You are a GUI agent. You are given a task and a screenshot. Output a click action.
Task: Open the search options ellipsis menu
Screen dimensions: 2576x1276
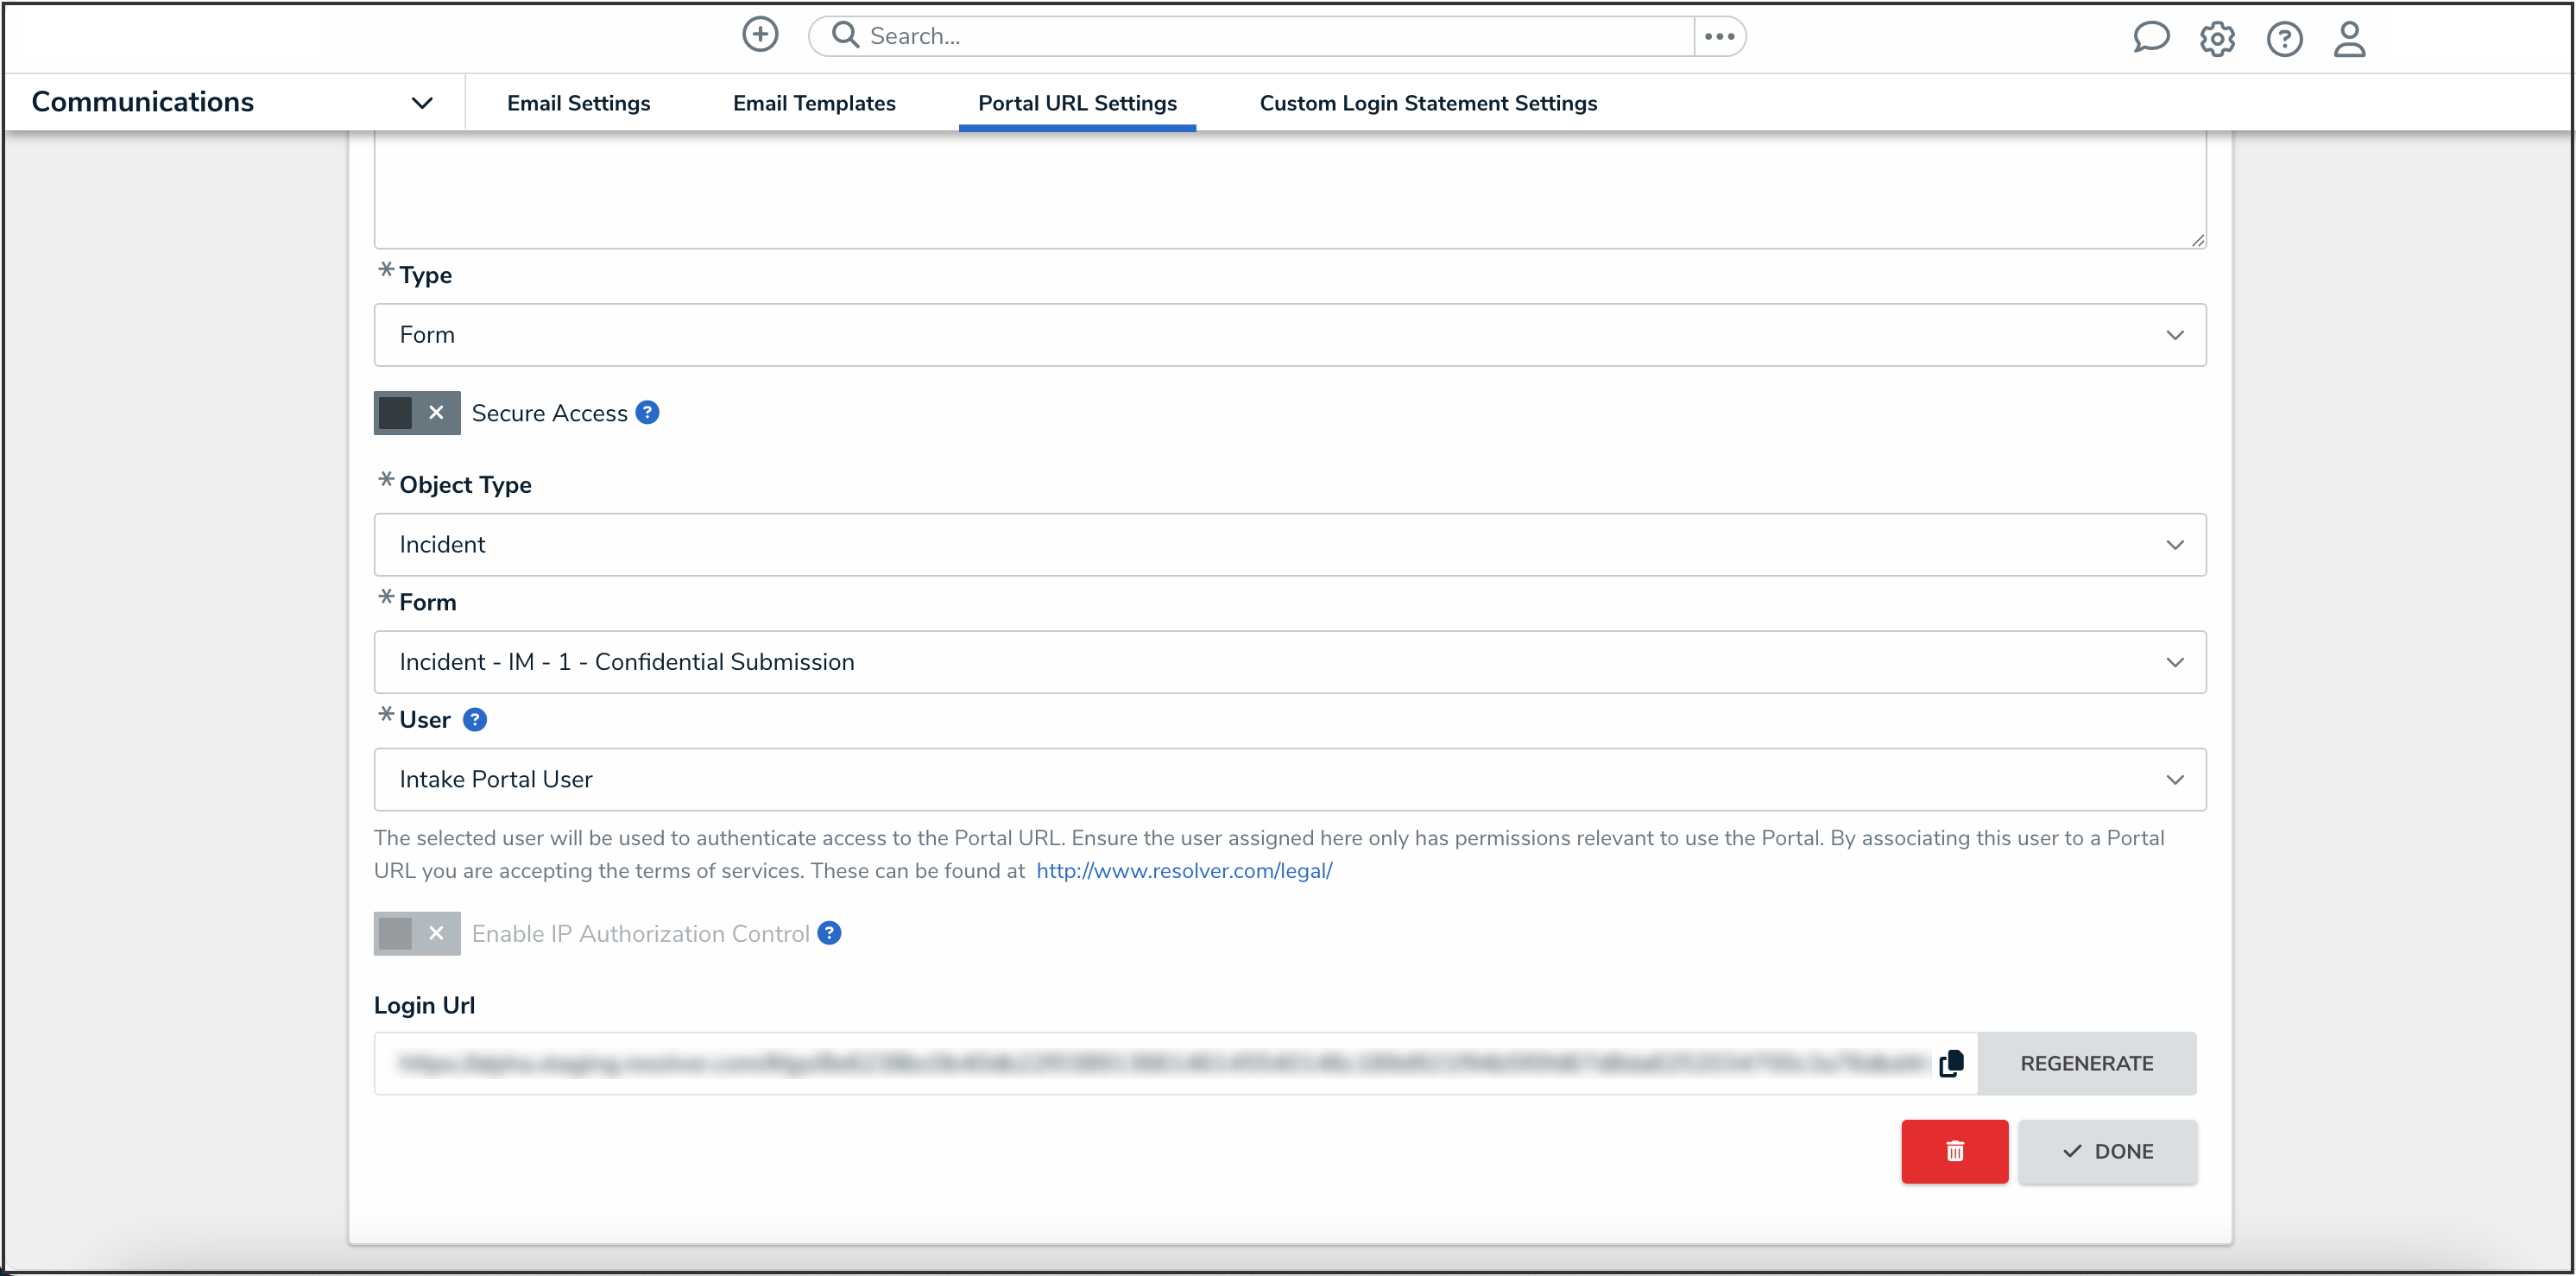coord(1719,37)
